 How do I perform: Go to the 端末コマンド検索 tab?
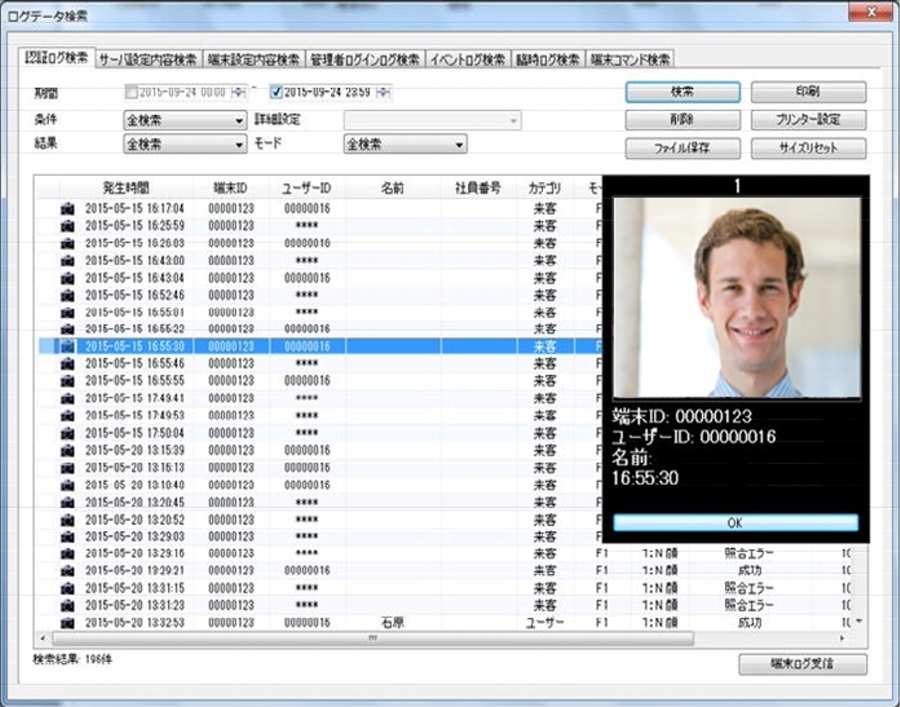tap(630, 59)
